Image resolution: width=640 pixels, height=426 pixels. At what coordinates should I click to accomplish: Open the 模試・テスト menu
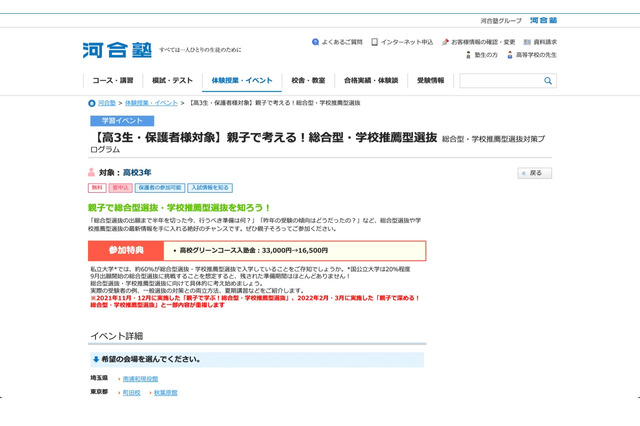172,80
